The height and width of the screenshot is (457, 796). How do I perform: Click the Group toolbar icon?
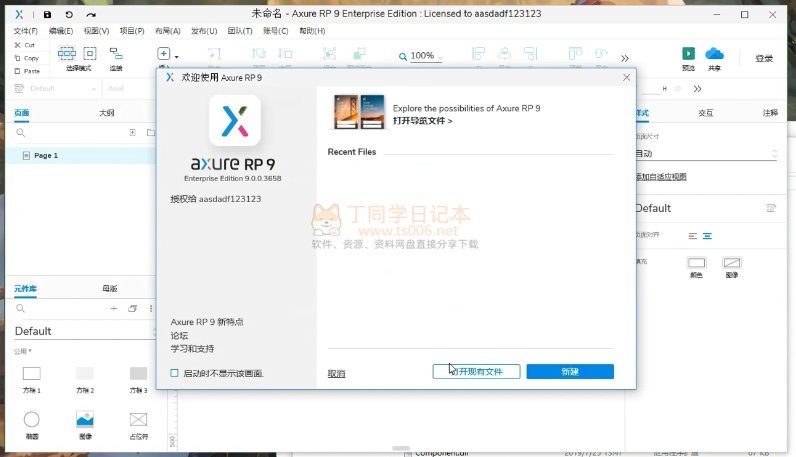coord(329,53)
